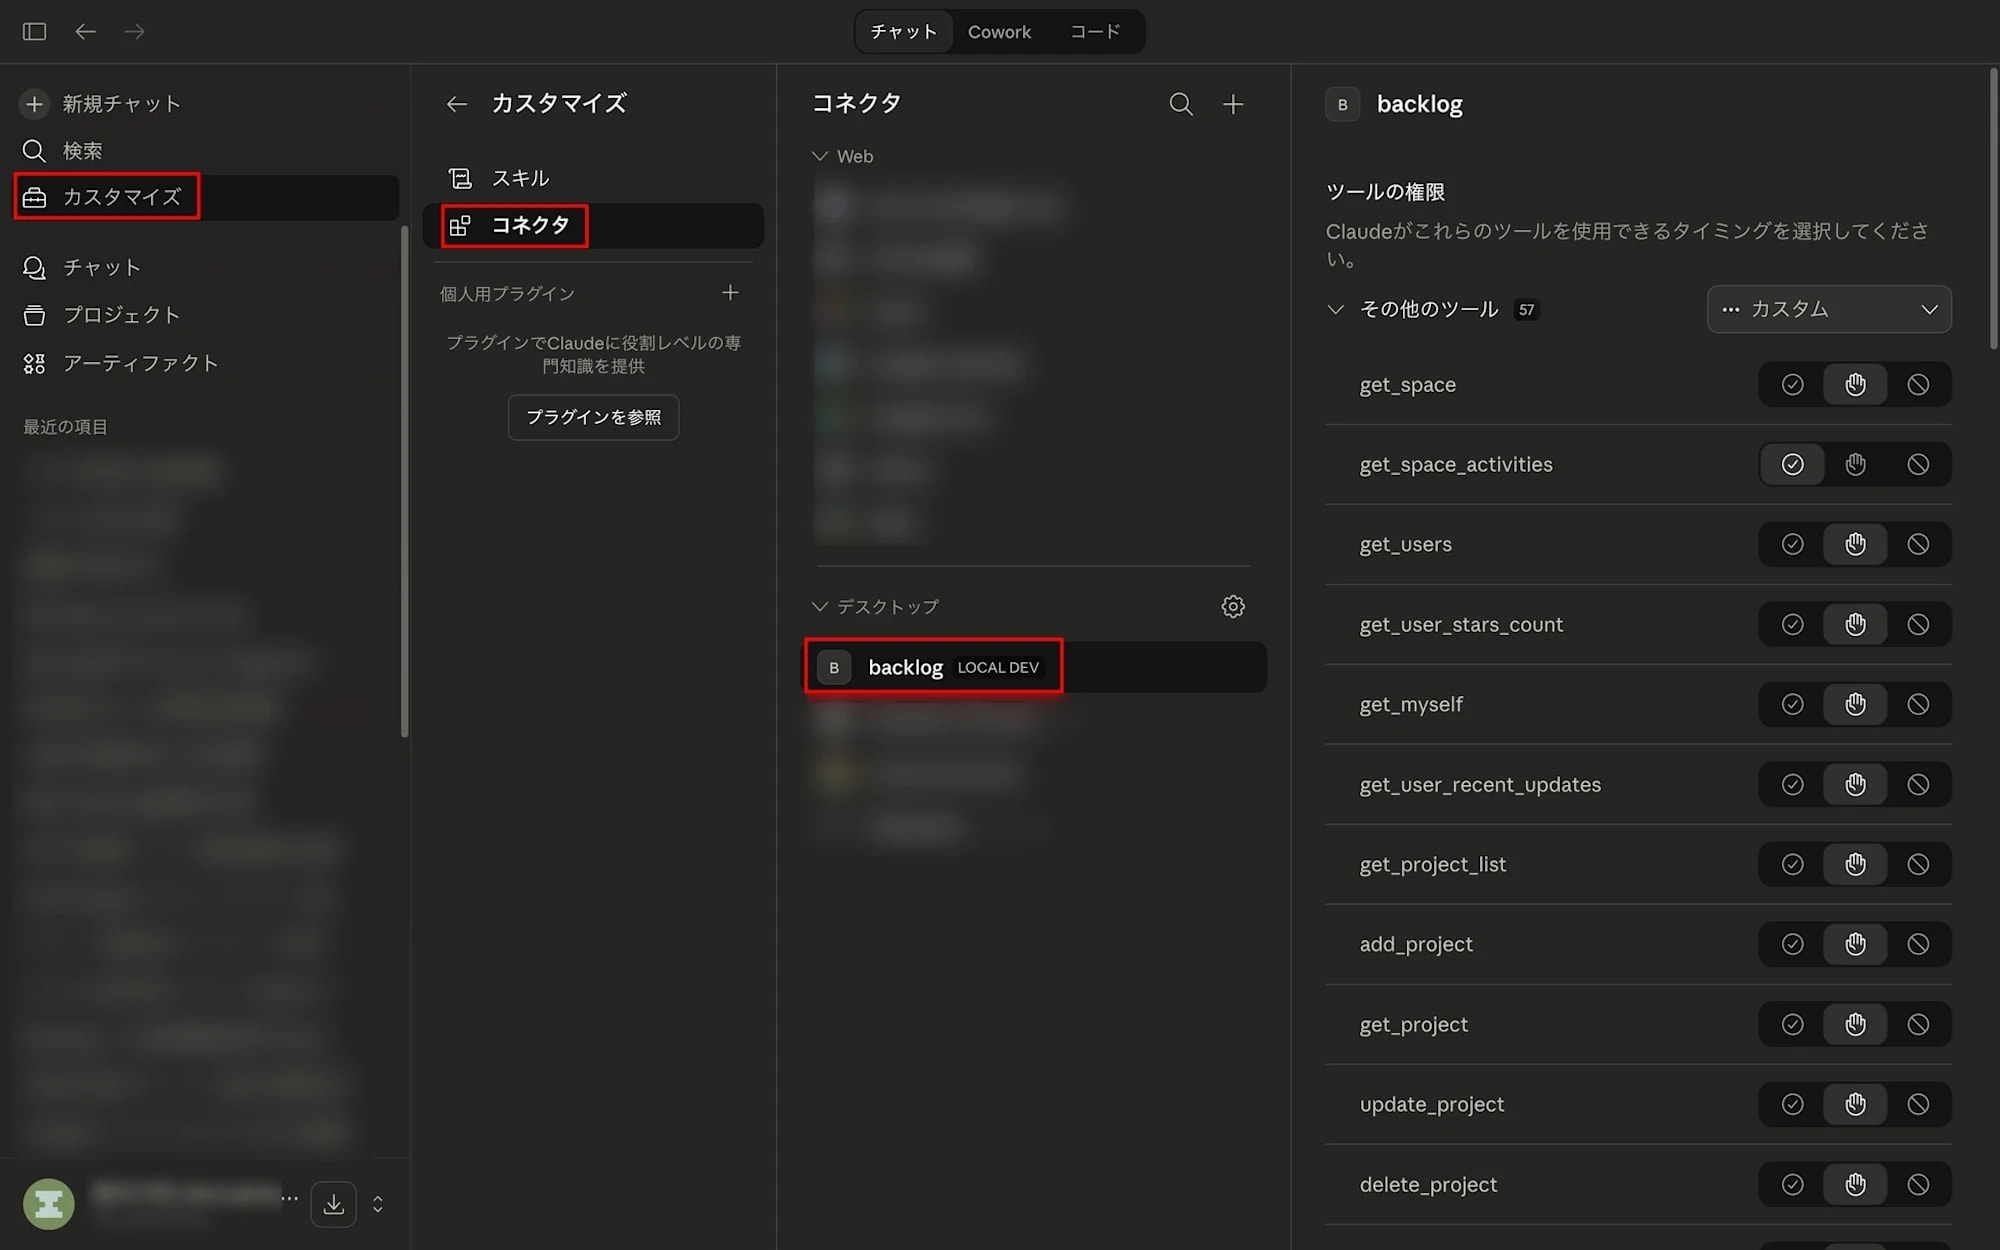Open the カスタム permissions dropdown

[1828, 310]
